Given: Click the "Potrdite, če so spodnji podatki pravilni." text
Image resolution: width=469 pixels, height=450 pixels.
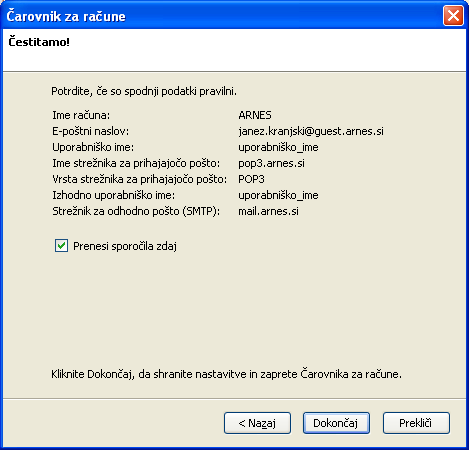Looking at the screenshot, I should coord(144,91).
